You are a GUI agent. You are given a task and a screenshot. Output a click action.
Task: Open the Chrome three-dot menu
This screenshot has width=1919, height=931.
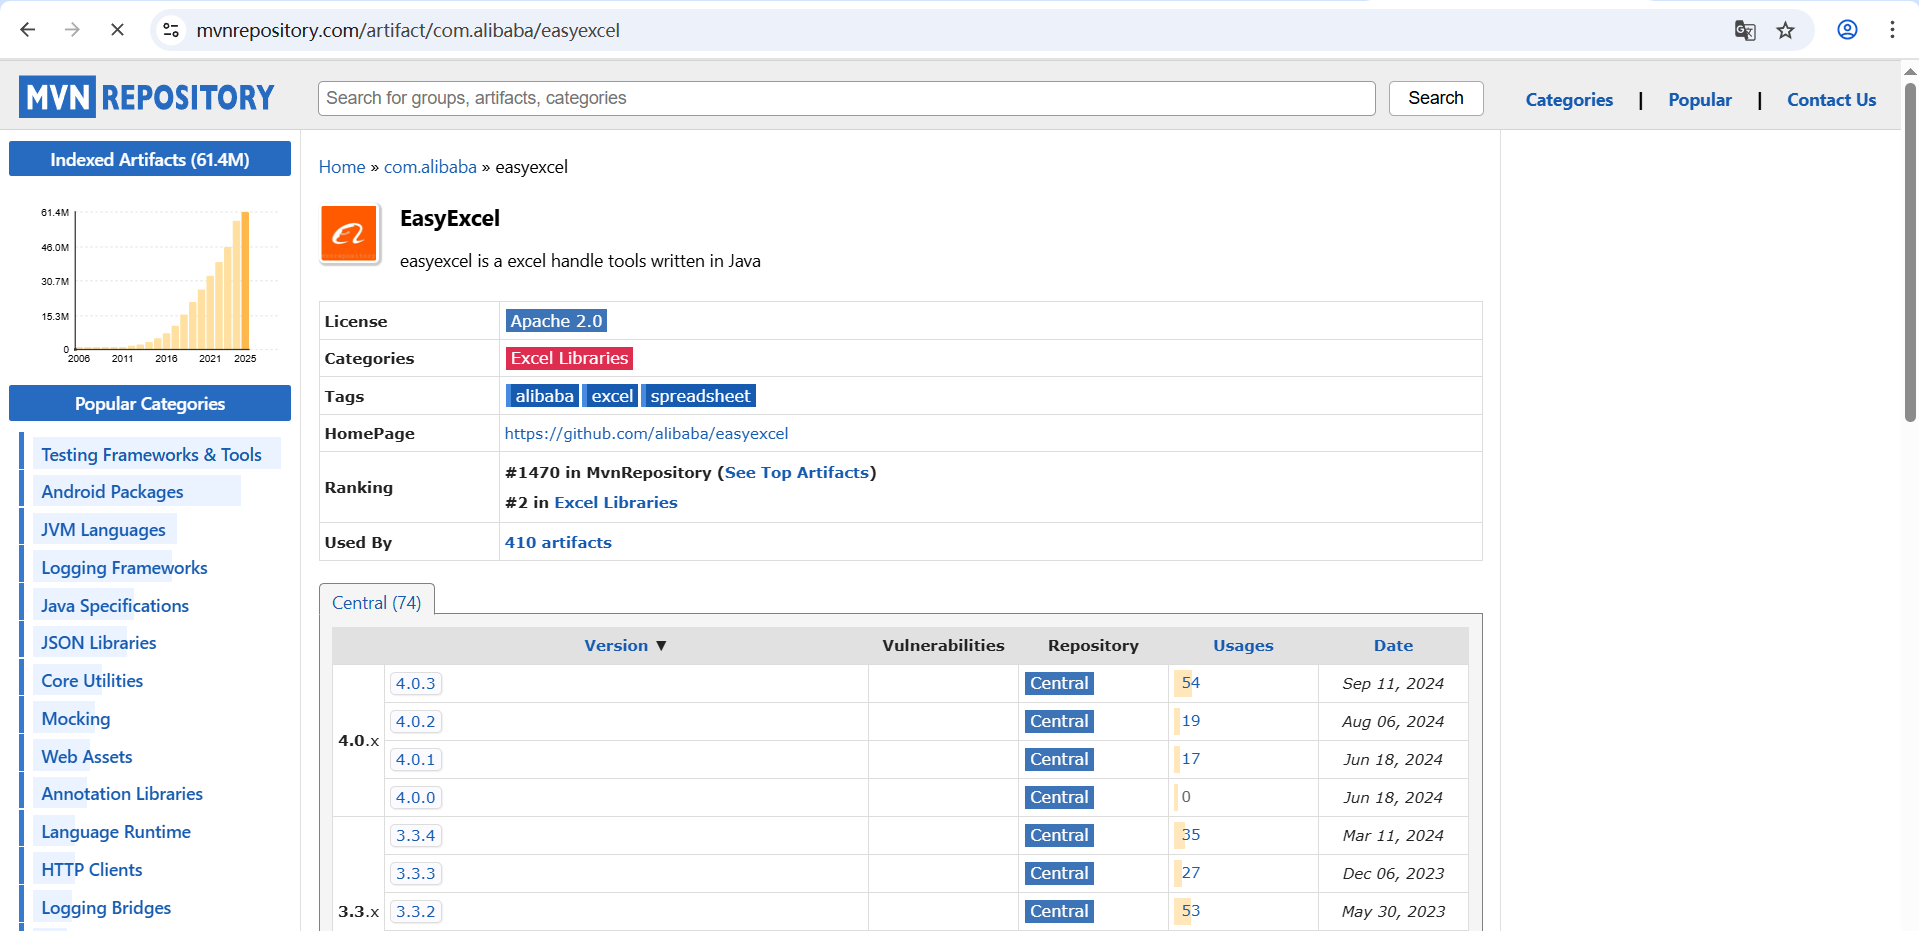(x=1892, y=30)
